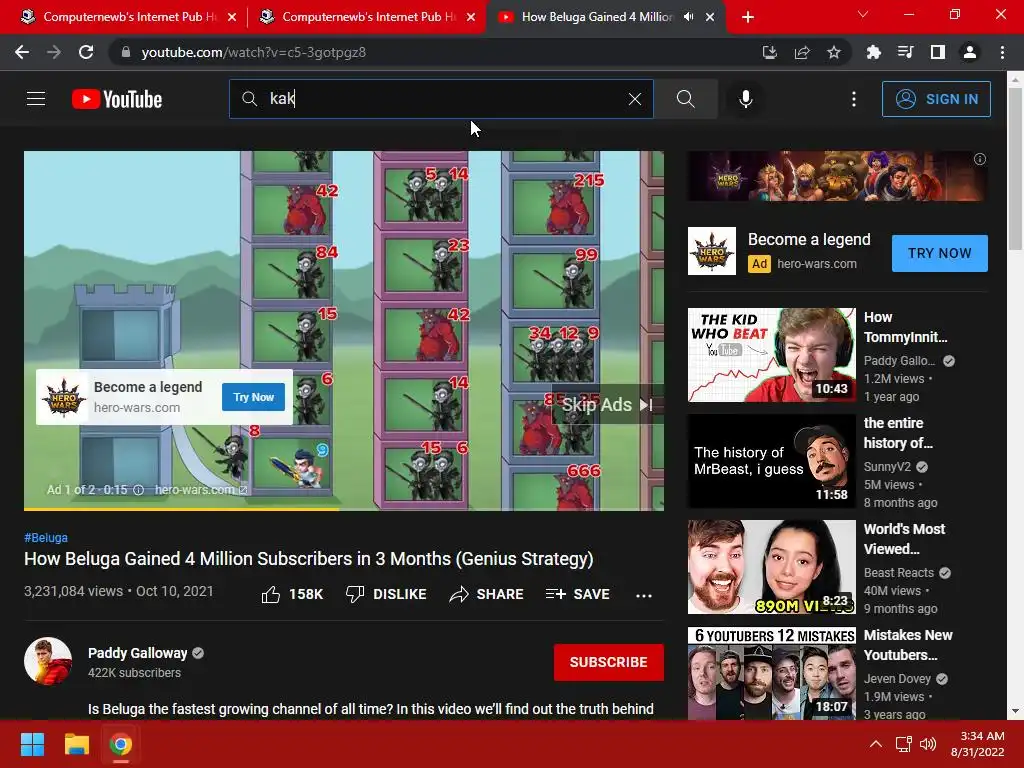Image resolution: width=1024 pixels, height=768 pixels.
Task: Open network icon in system tray
Action: (x=904, y=744)
